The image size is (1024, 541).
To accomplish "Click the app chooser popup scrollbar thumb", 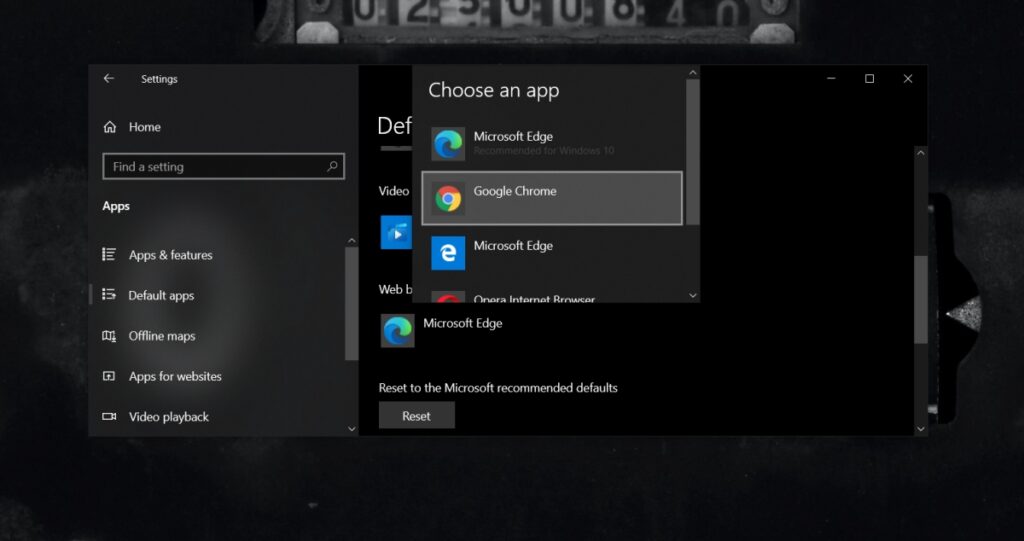I will (x=693, y=152).
